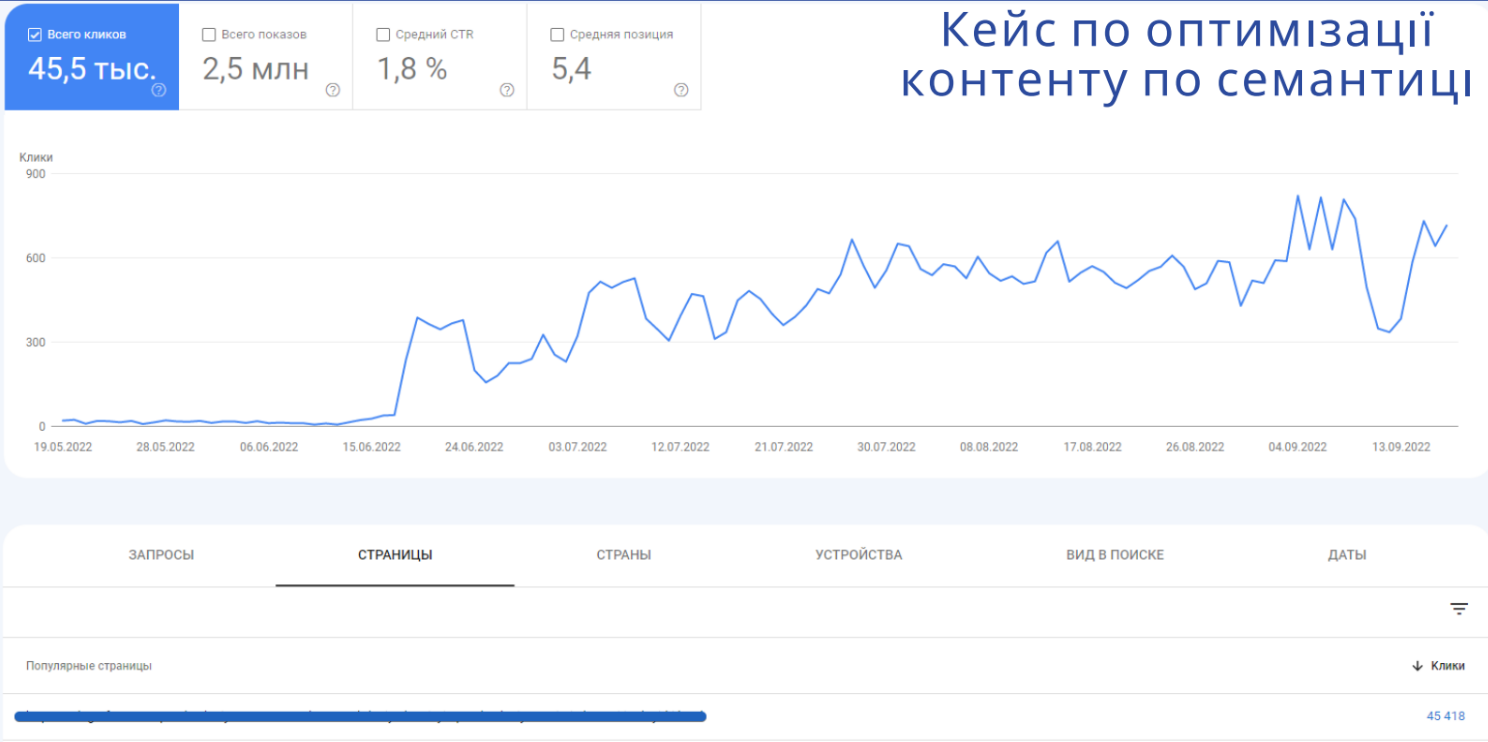Open the table filter icon
The image size is (1488, 742).
coord(1459,609)
